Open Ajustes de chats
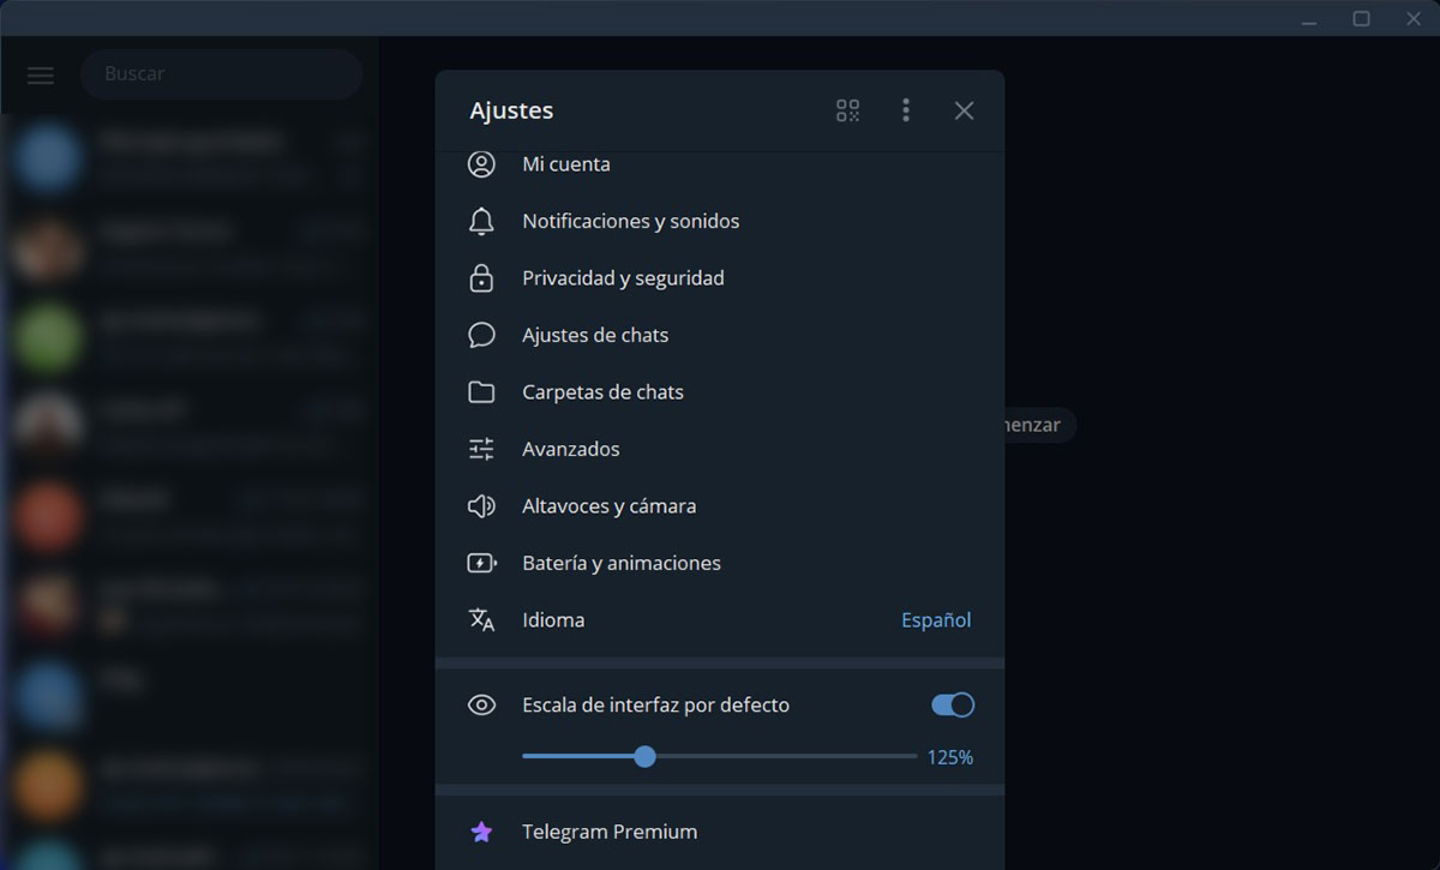Viewport: 1440px width, 870px height. [x=720, y=335]
